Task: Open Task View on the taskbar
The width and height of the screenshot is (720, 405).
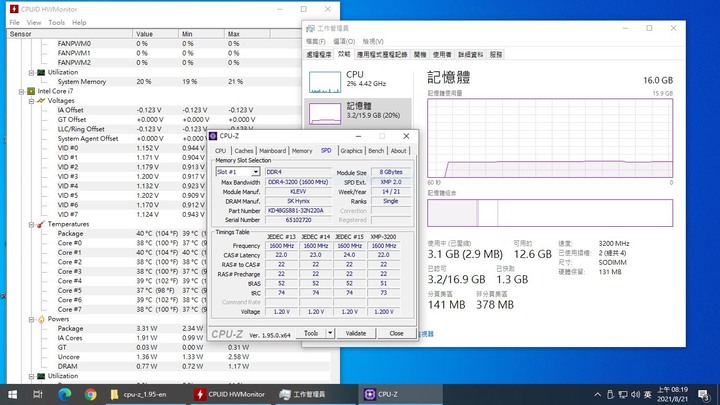Action: (38, 394)
